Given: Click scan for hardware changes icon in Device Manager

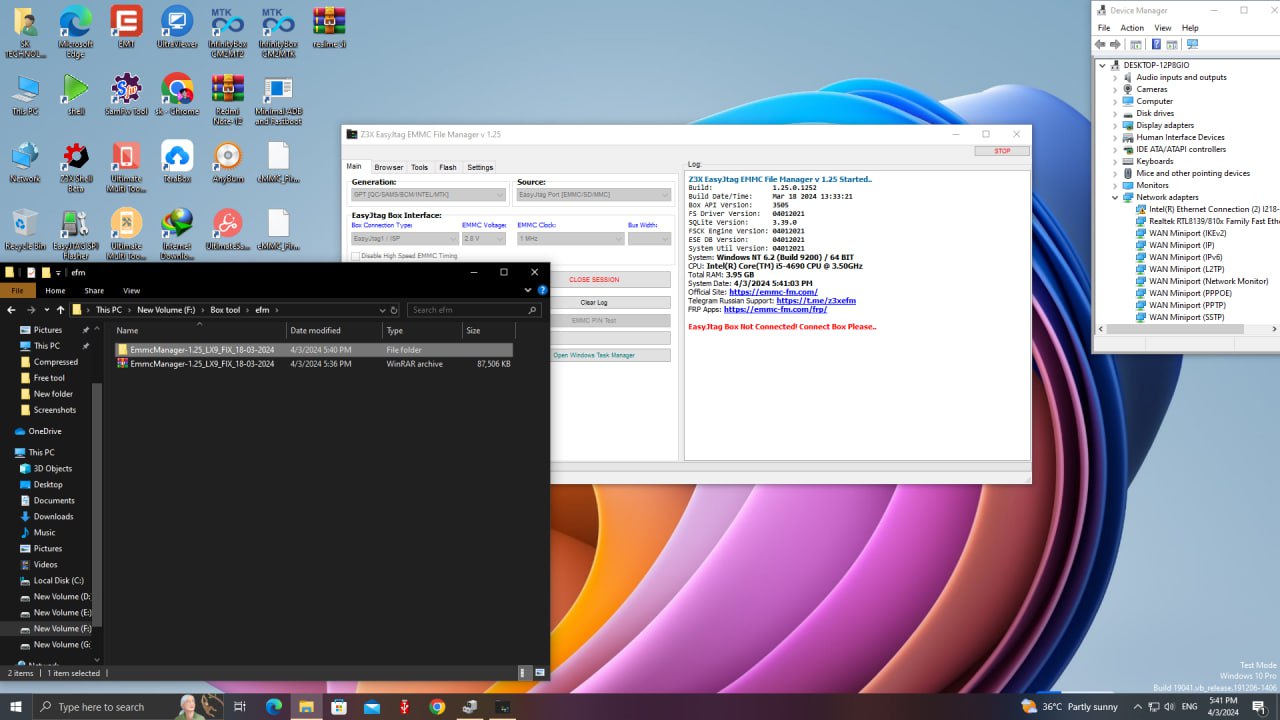Looking at the screenshot, I should tap(1192, 44).
